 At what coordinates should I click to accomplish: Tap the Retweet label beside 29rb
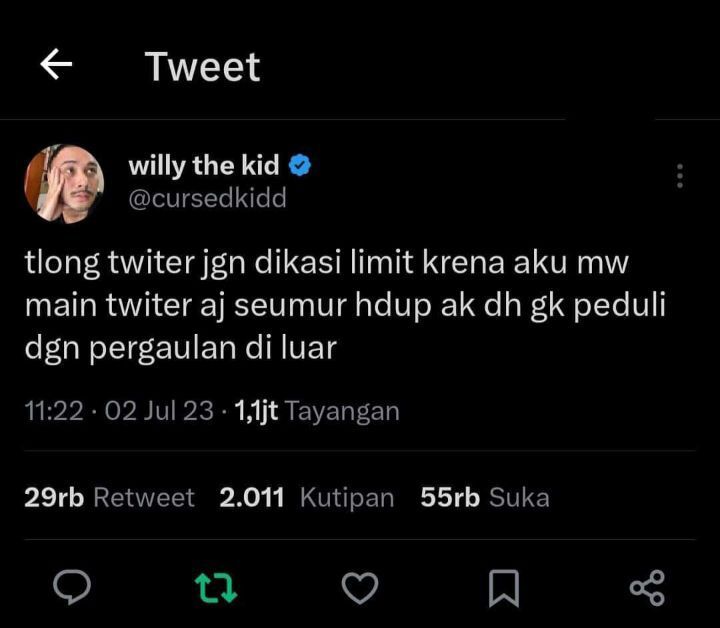(144, 498)
